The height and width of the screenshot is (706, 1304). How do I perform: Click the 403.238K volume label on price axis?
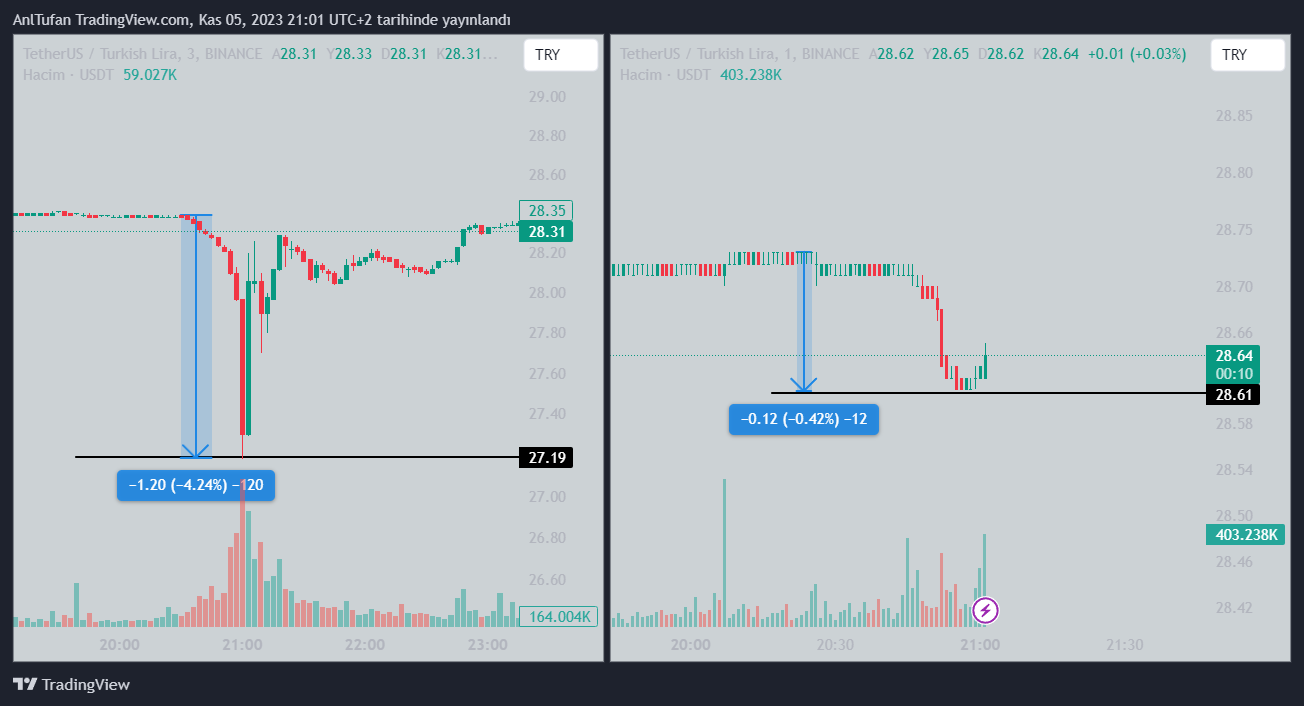(1246, 535)
